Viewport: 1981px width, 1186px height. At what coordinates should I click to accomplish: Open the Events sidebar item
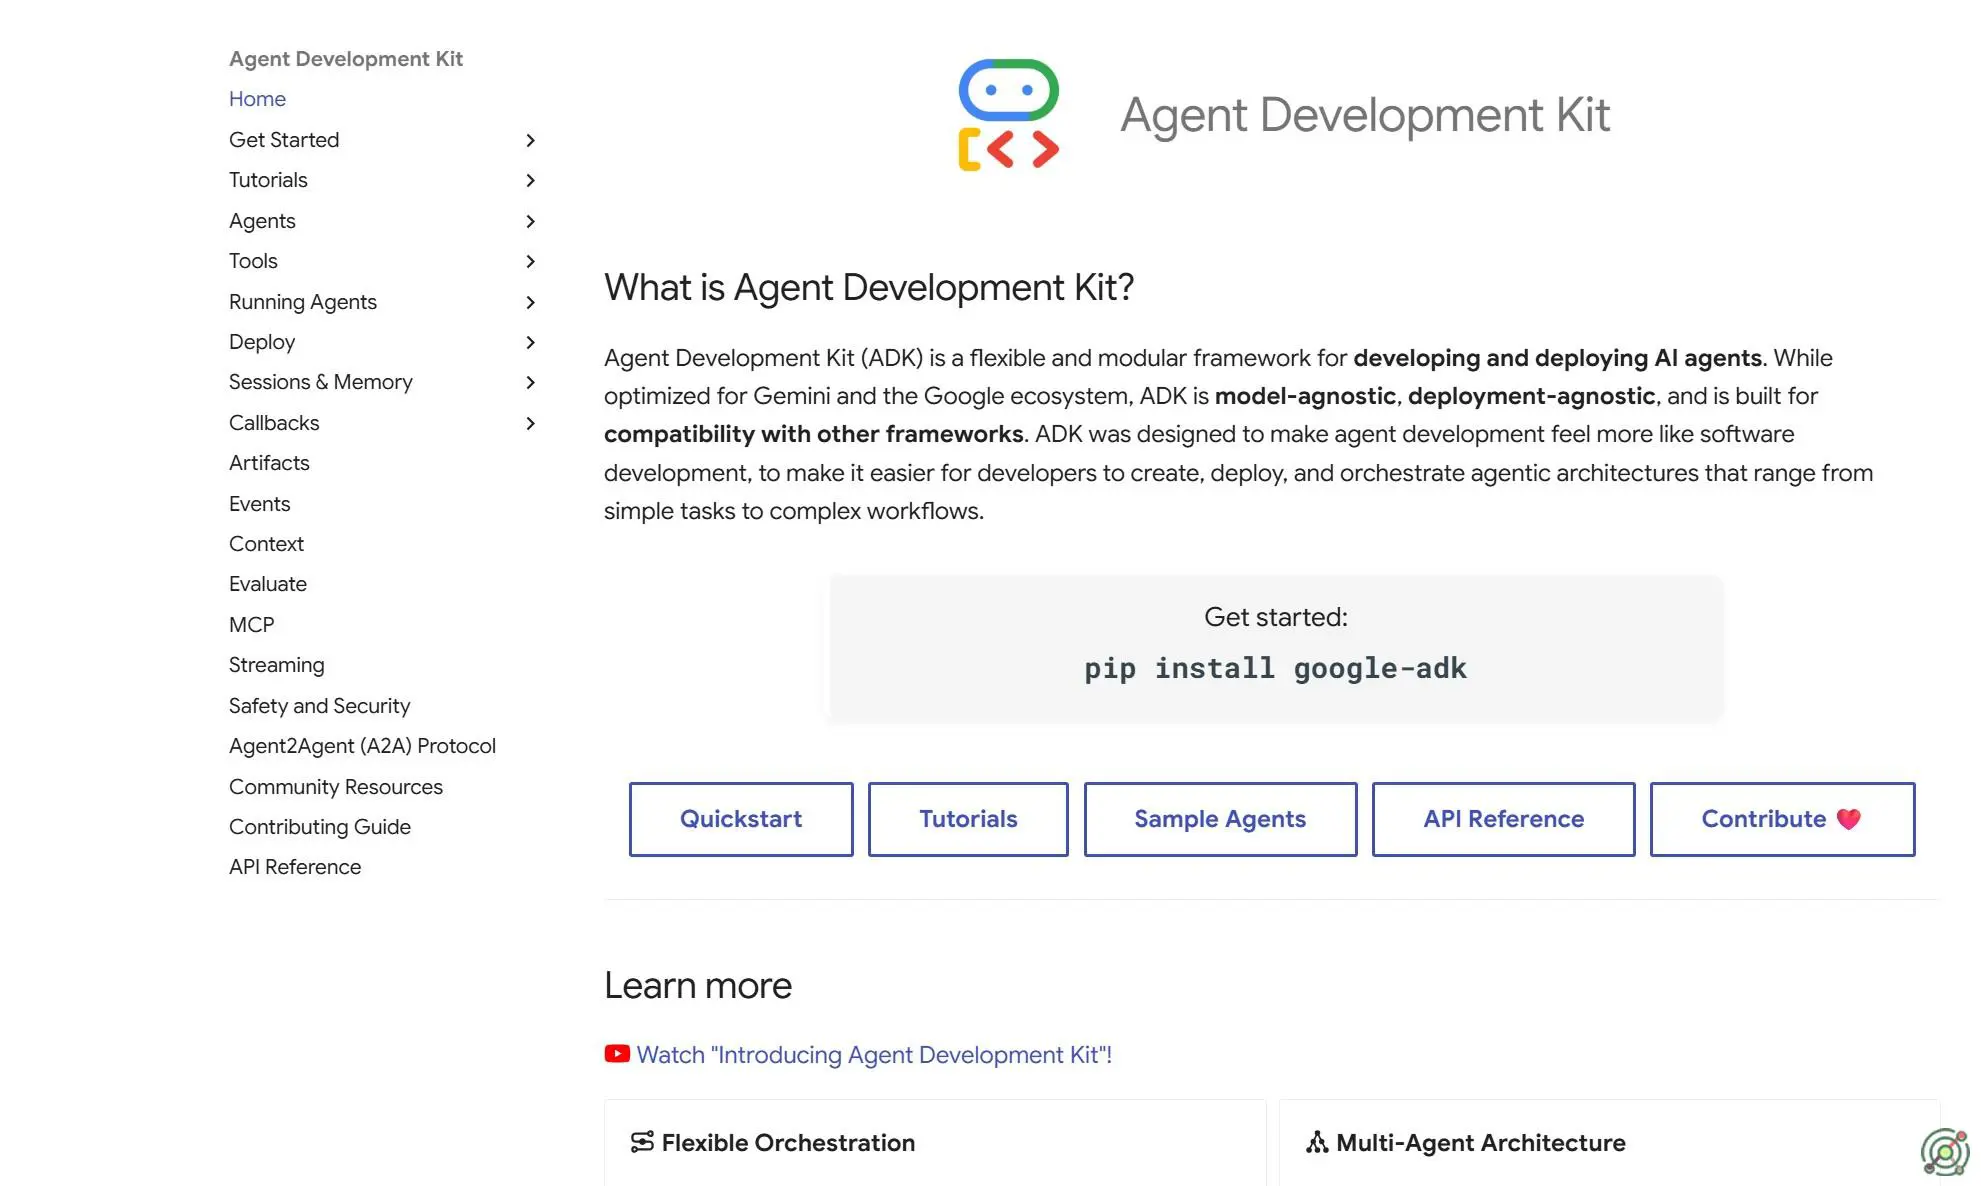click(x=259, y=504)
